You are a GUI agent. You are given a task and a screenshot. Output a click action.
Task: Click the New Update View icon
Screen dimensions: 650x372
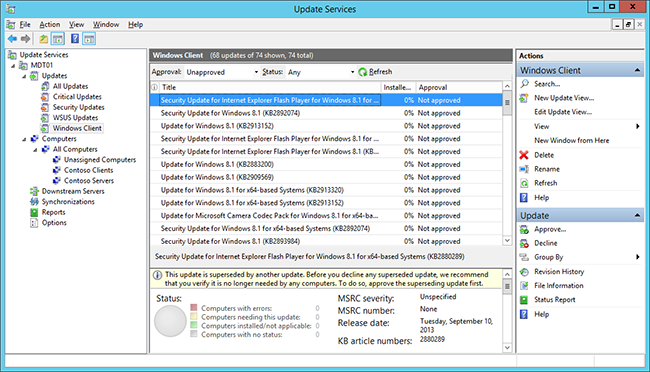524,98
